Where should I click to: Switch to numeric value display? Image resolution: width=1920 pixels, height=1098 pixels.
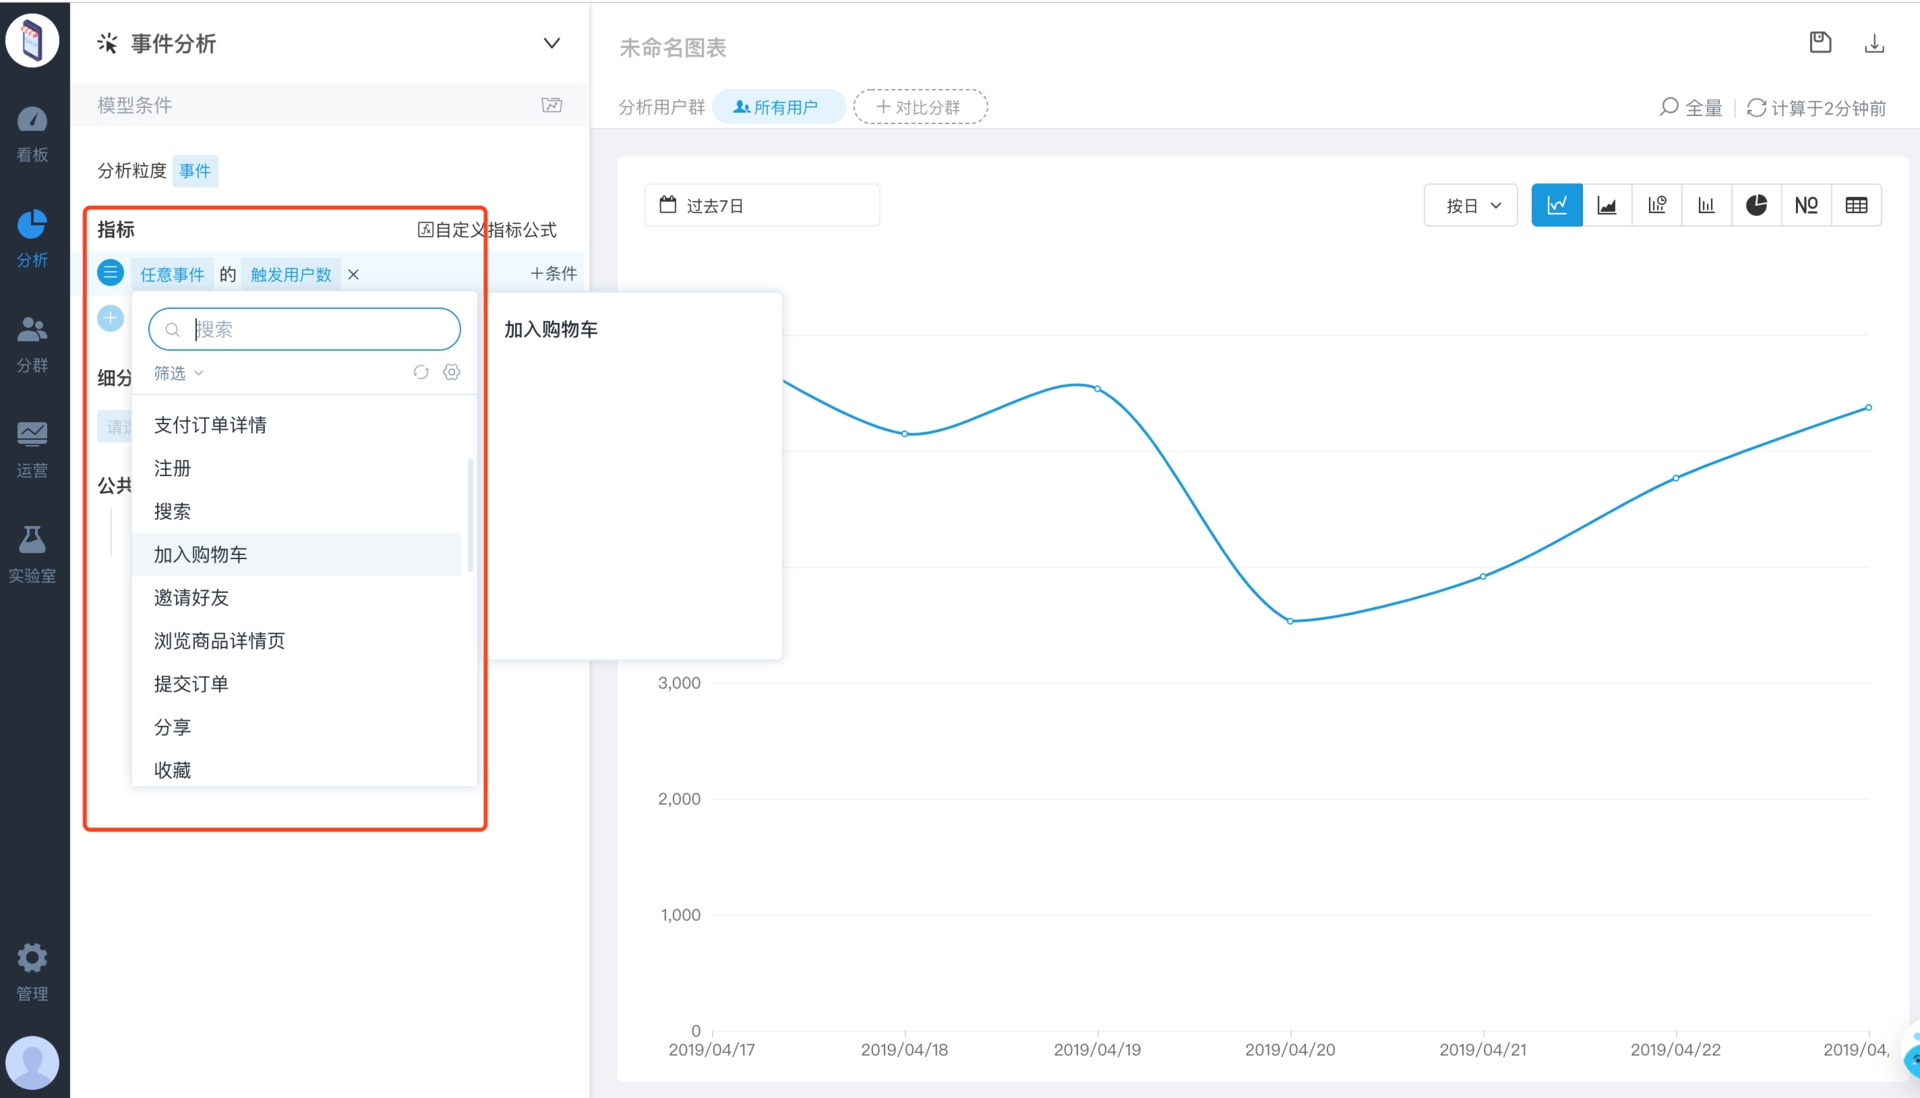tap(1806, 204)
